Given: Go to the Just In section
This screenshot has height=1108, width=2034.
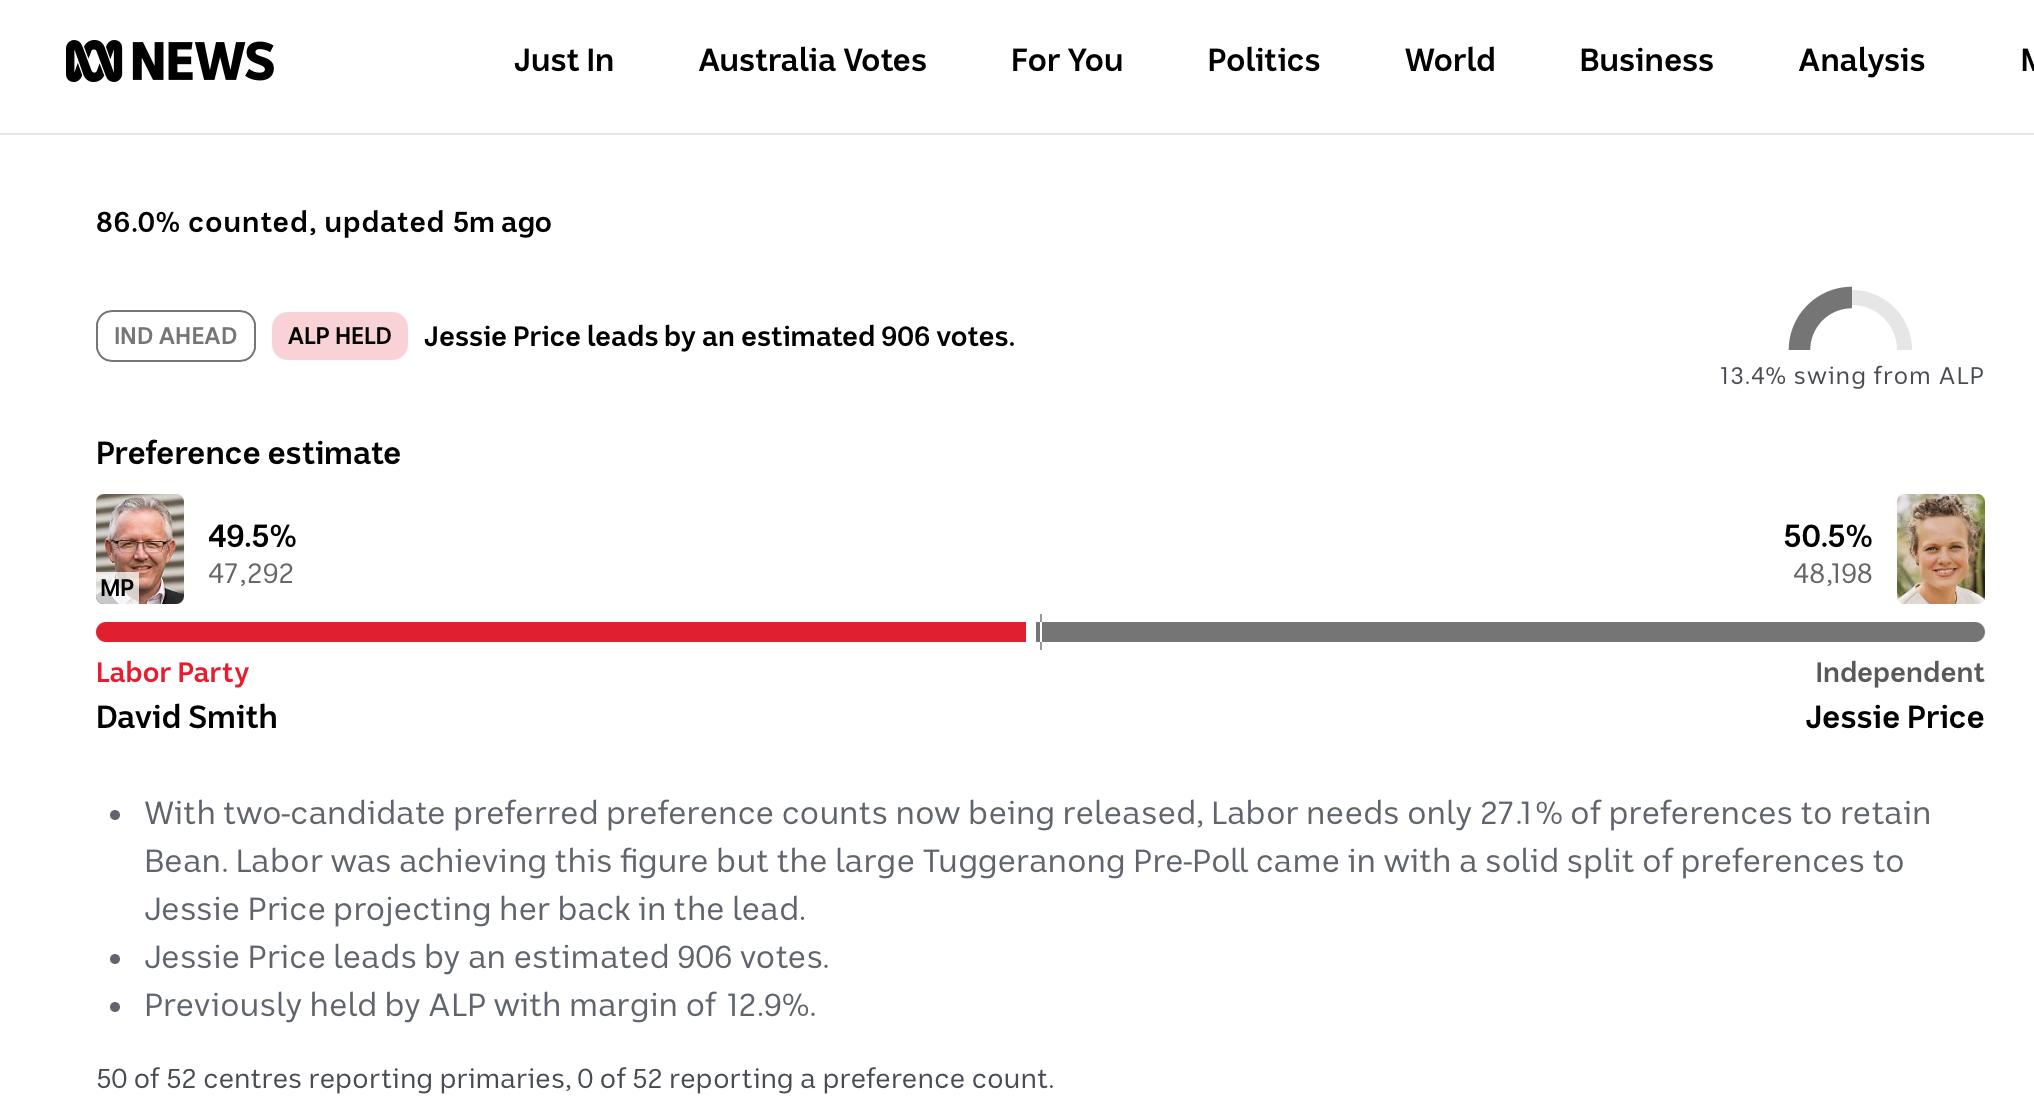Looking at the screenshot, I should tap(564, 60).
